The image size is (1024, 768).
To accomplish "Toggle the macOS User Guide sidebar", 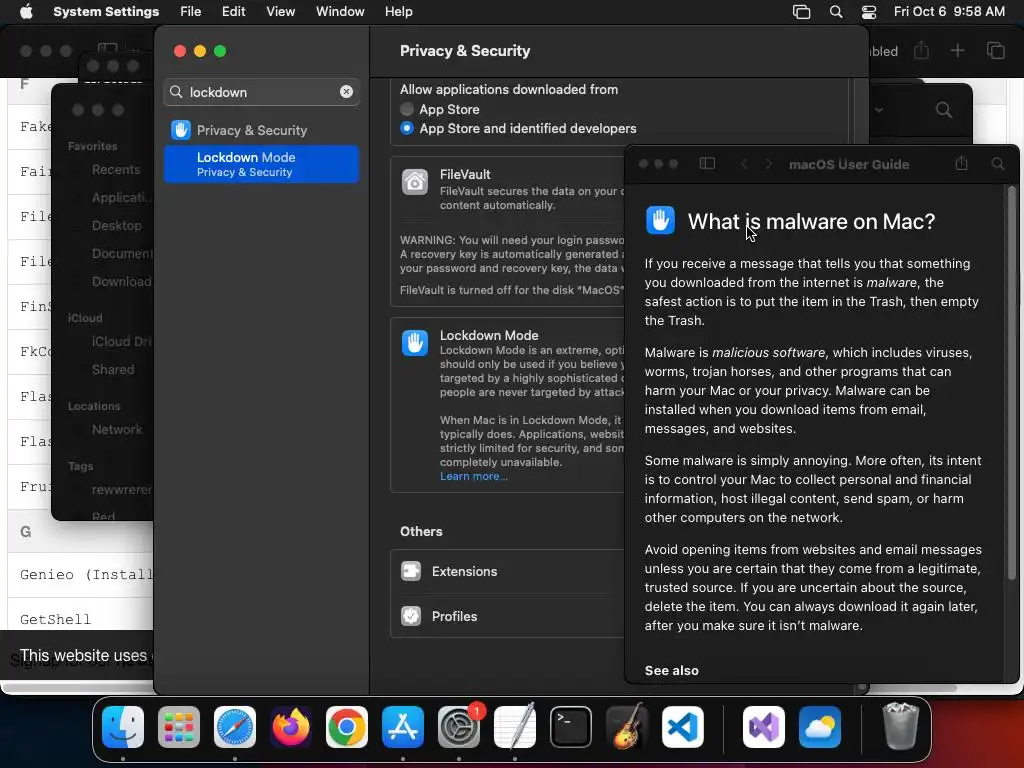I will (x=707, y=164).
